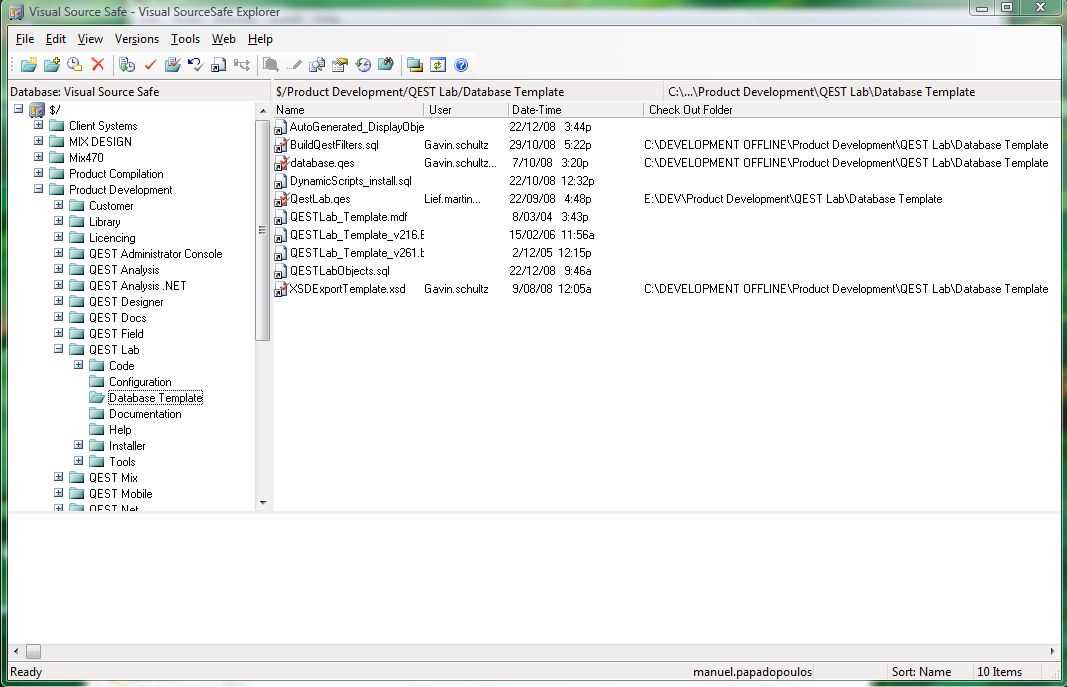Expand the Installer folder in the tree
Image resolution: width=1067 pixels, height=687 pixels.
79,446
